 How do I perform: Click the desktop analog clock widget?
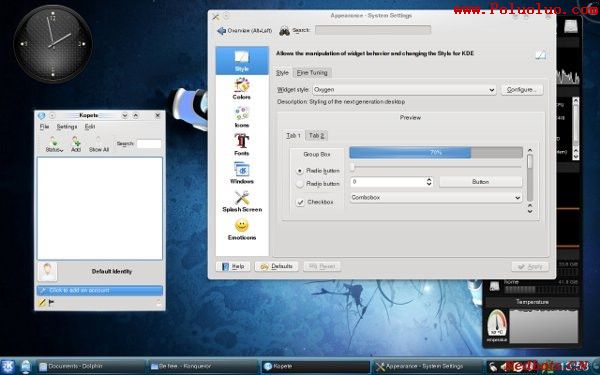point(53,44)
